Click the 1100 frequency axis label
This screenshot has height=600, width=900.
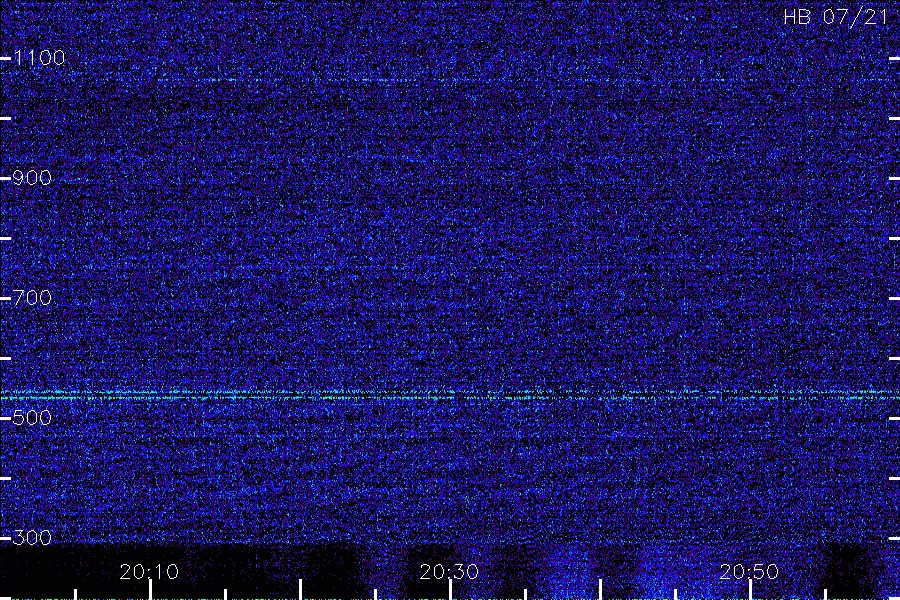[x=40, y=58]
